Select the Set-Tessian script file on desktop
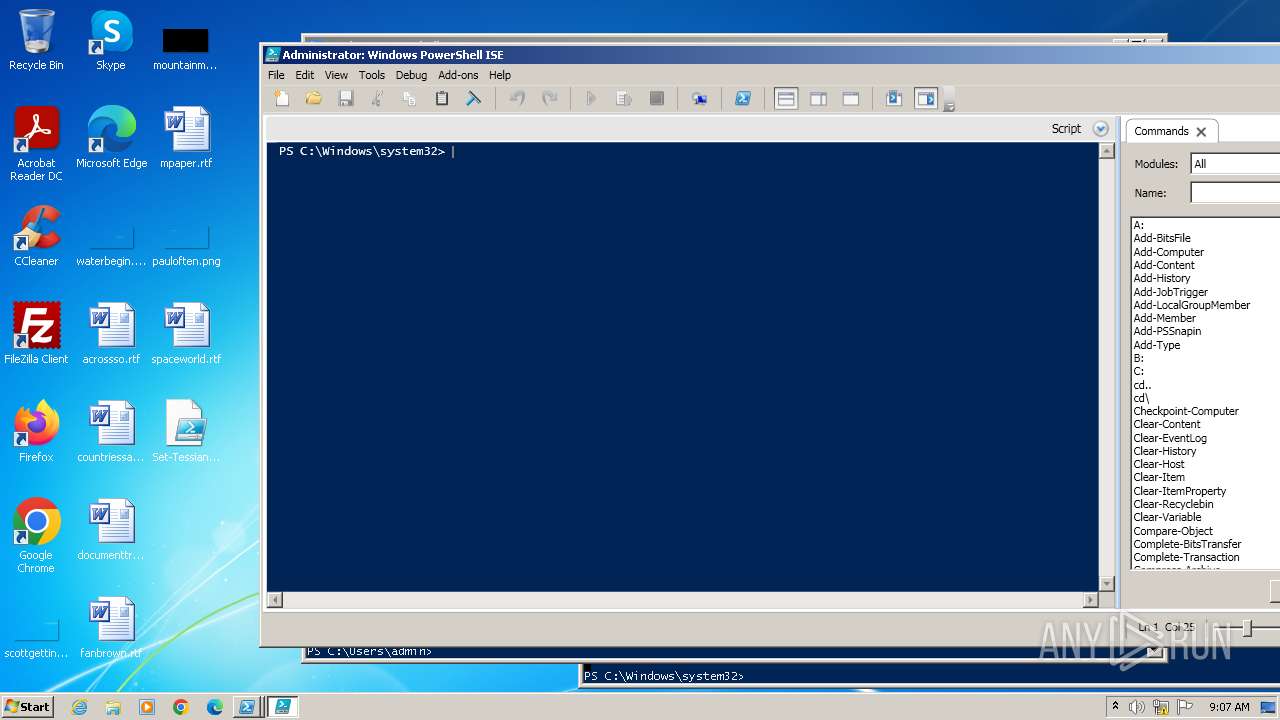Image resolution: width=1280 pixels, height=720 pixels. tap(186, 431)
